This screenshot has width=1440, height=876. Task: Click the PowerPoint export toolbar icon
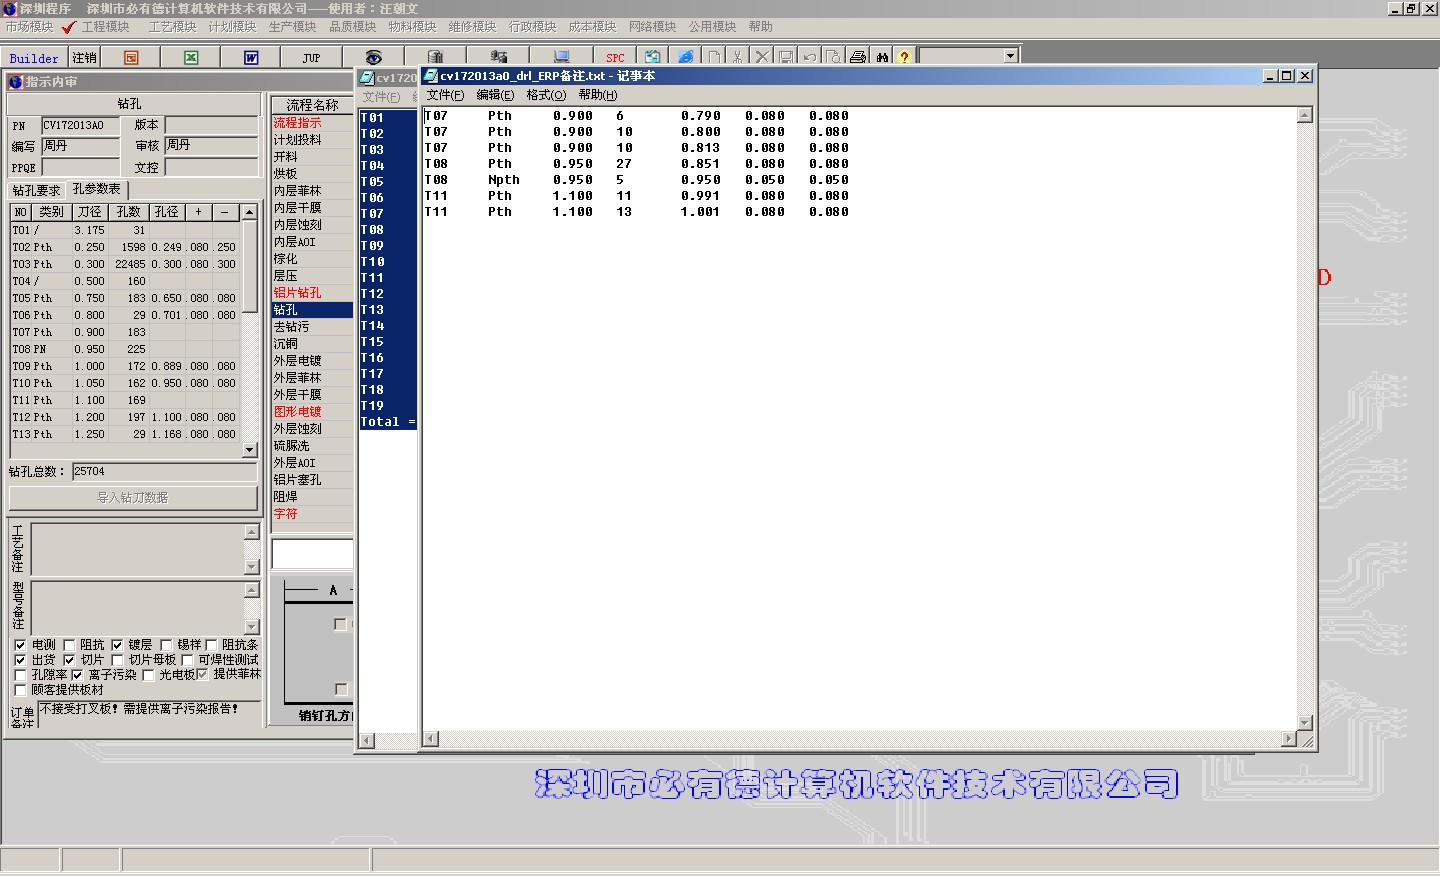pyautogui.click(x=131, y=57)
